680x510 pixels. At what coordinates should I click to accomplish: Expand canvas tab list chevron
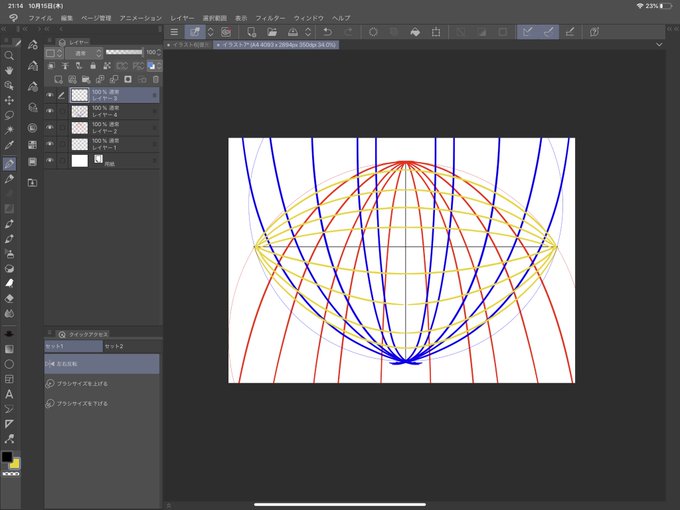pyautogui.click(x=659, y=45)
